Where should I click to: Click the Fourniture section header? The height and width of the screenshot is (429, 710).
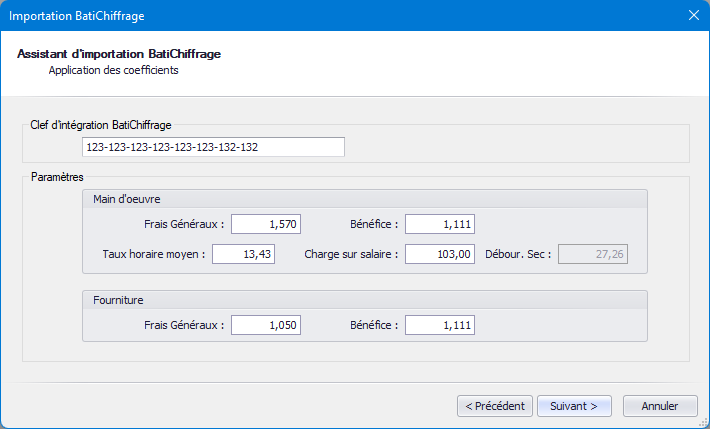365,300
